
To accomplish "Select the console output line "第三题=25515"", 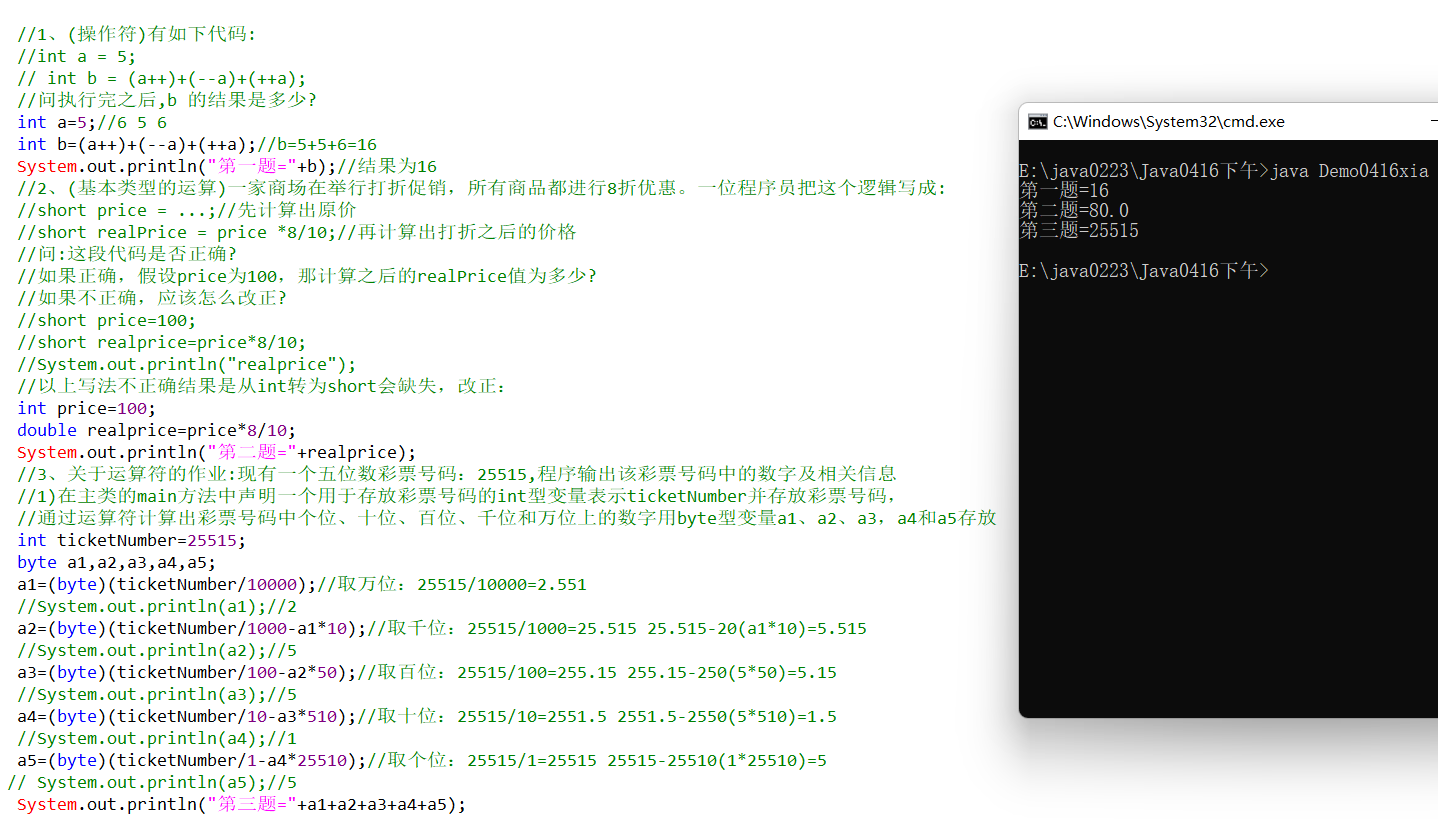I will coord(1079,230).
